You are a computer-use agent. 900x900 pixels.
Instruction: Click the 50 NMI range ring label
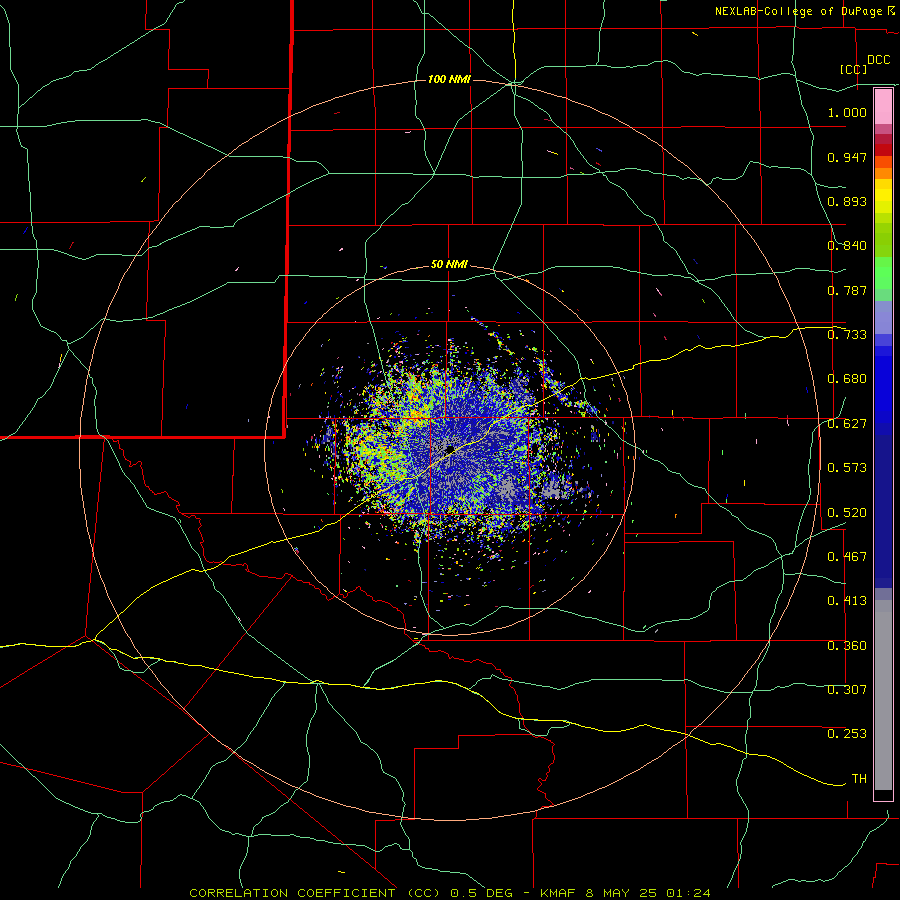[449, 265]
